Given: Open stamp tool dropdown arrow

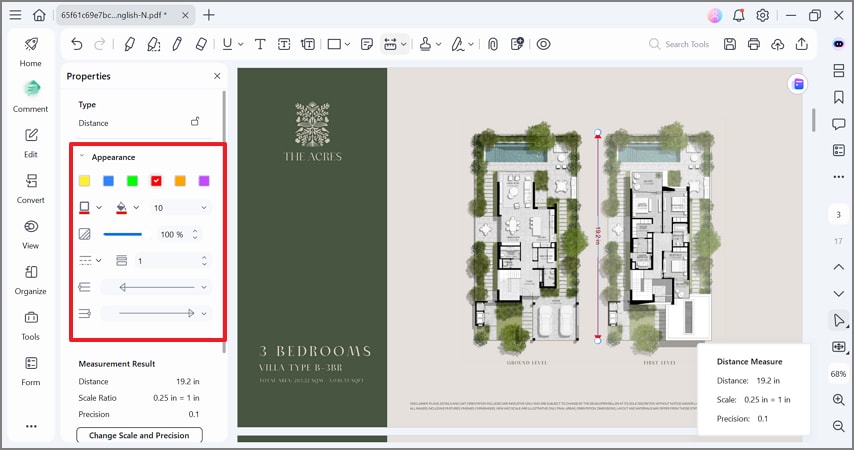Looking at the screenshot, I should pos(438,44).
